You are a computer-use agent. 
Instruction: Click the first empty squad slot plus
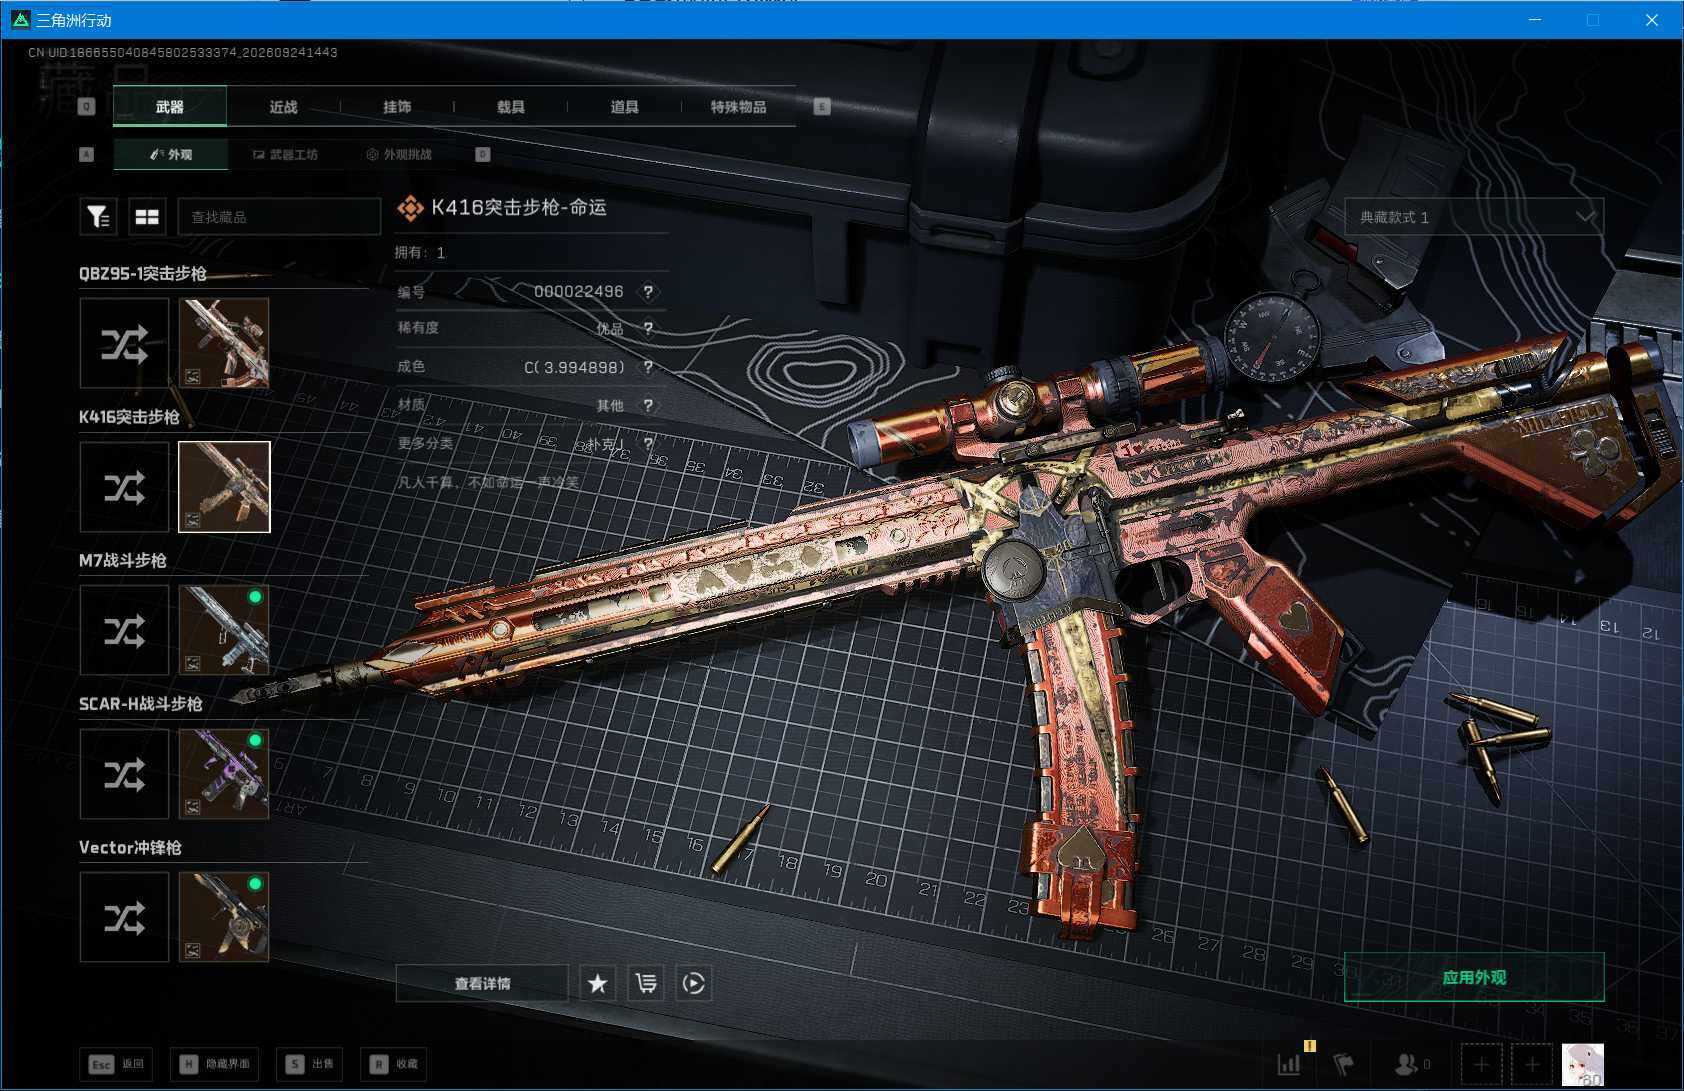tap(1481, 1064)
